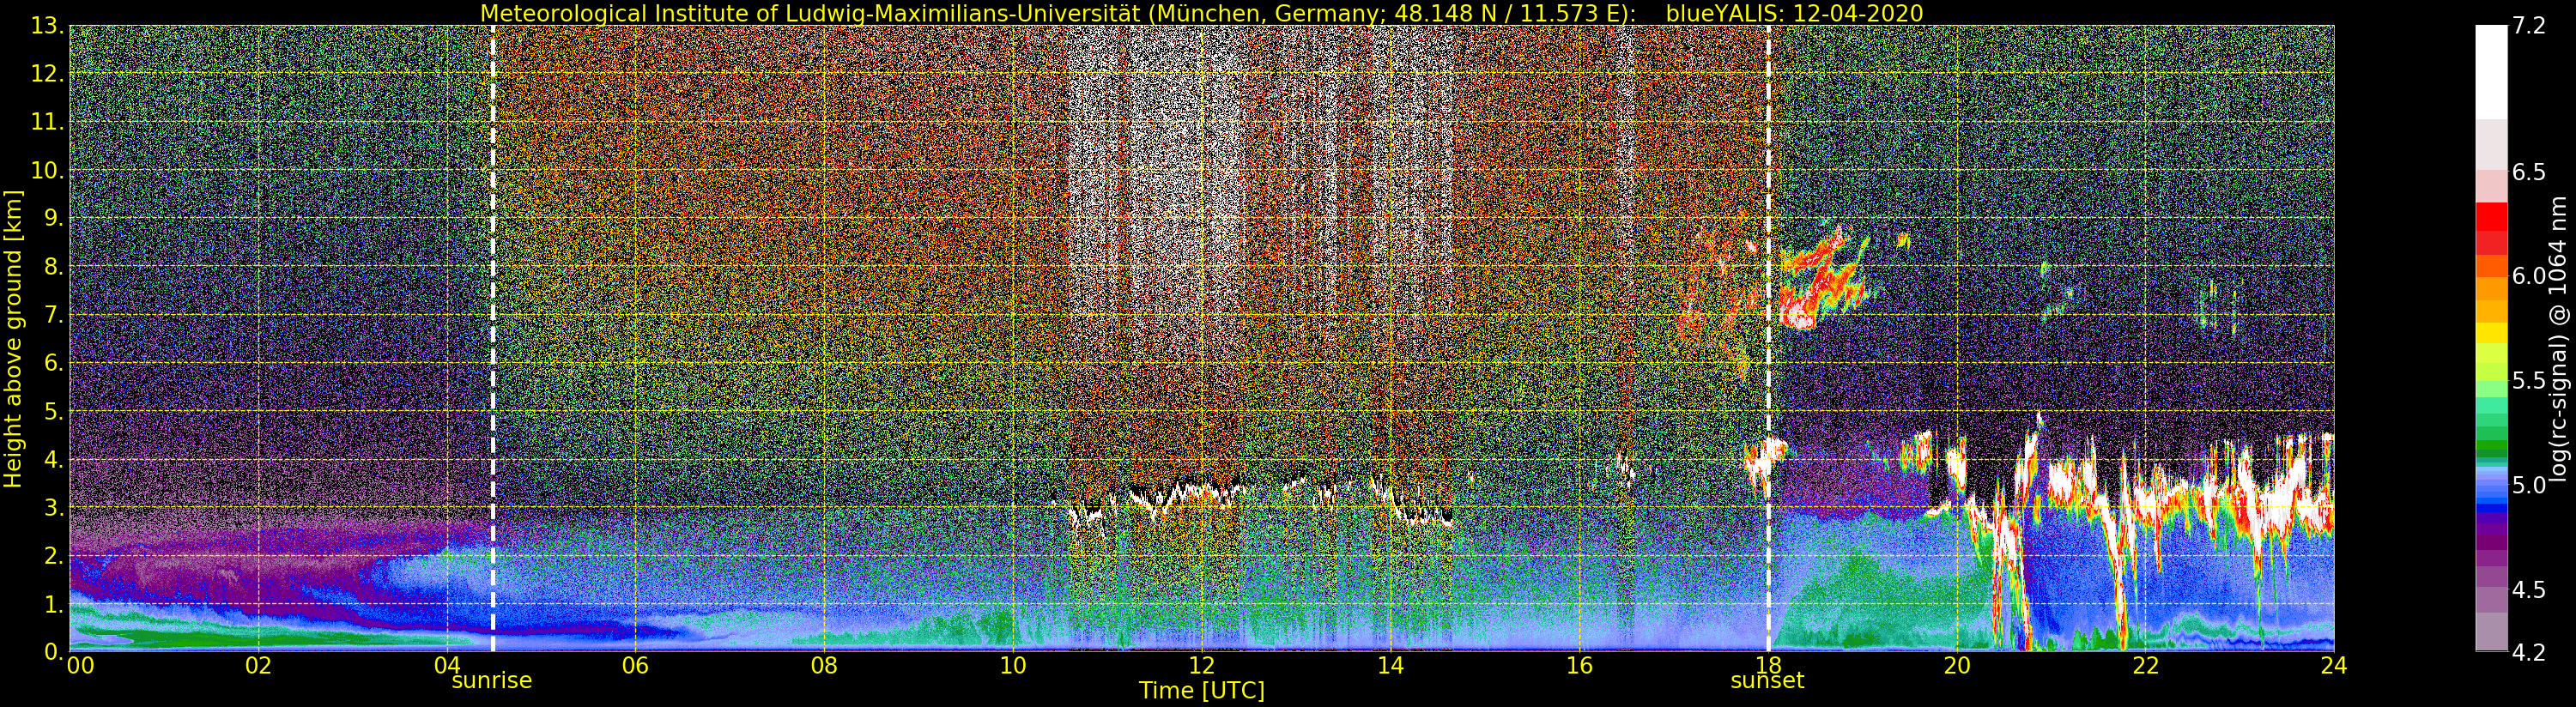Click the y-axis tick label '1.'
This screenshot has height=707, width=2576.
tap(53, 603)
